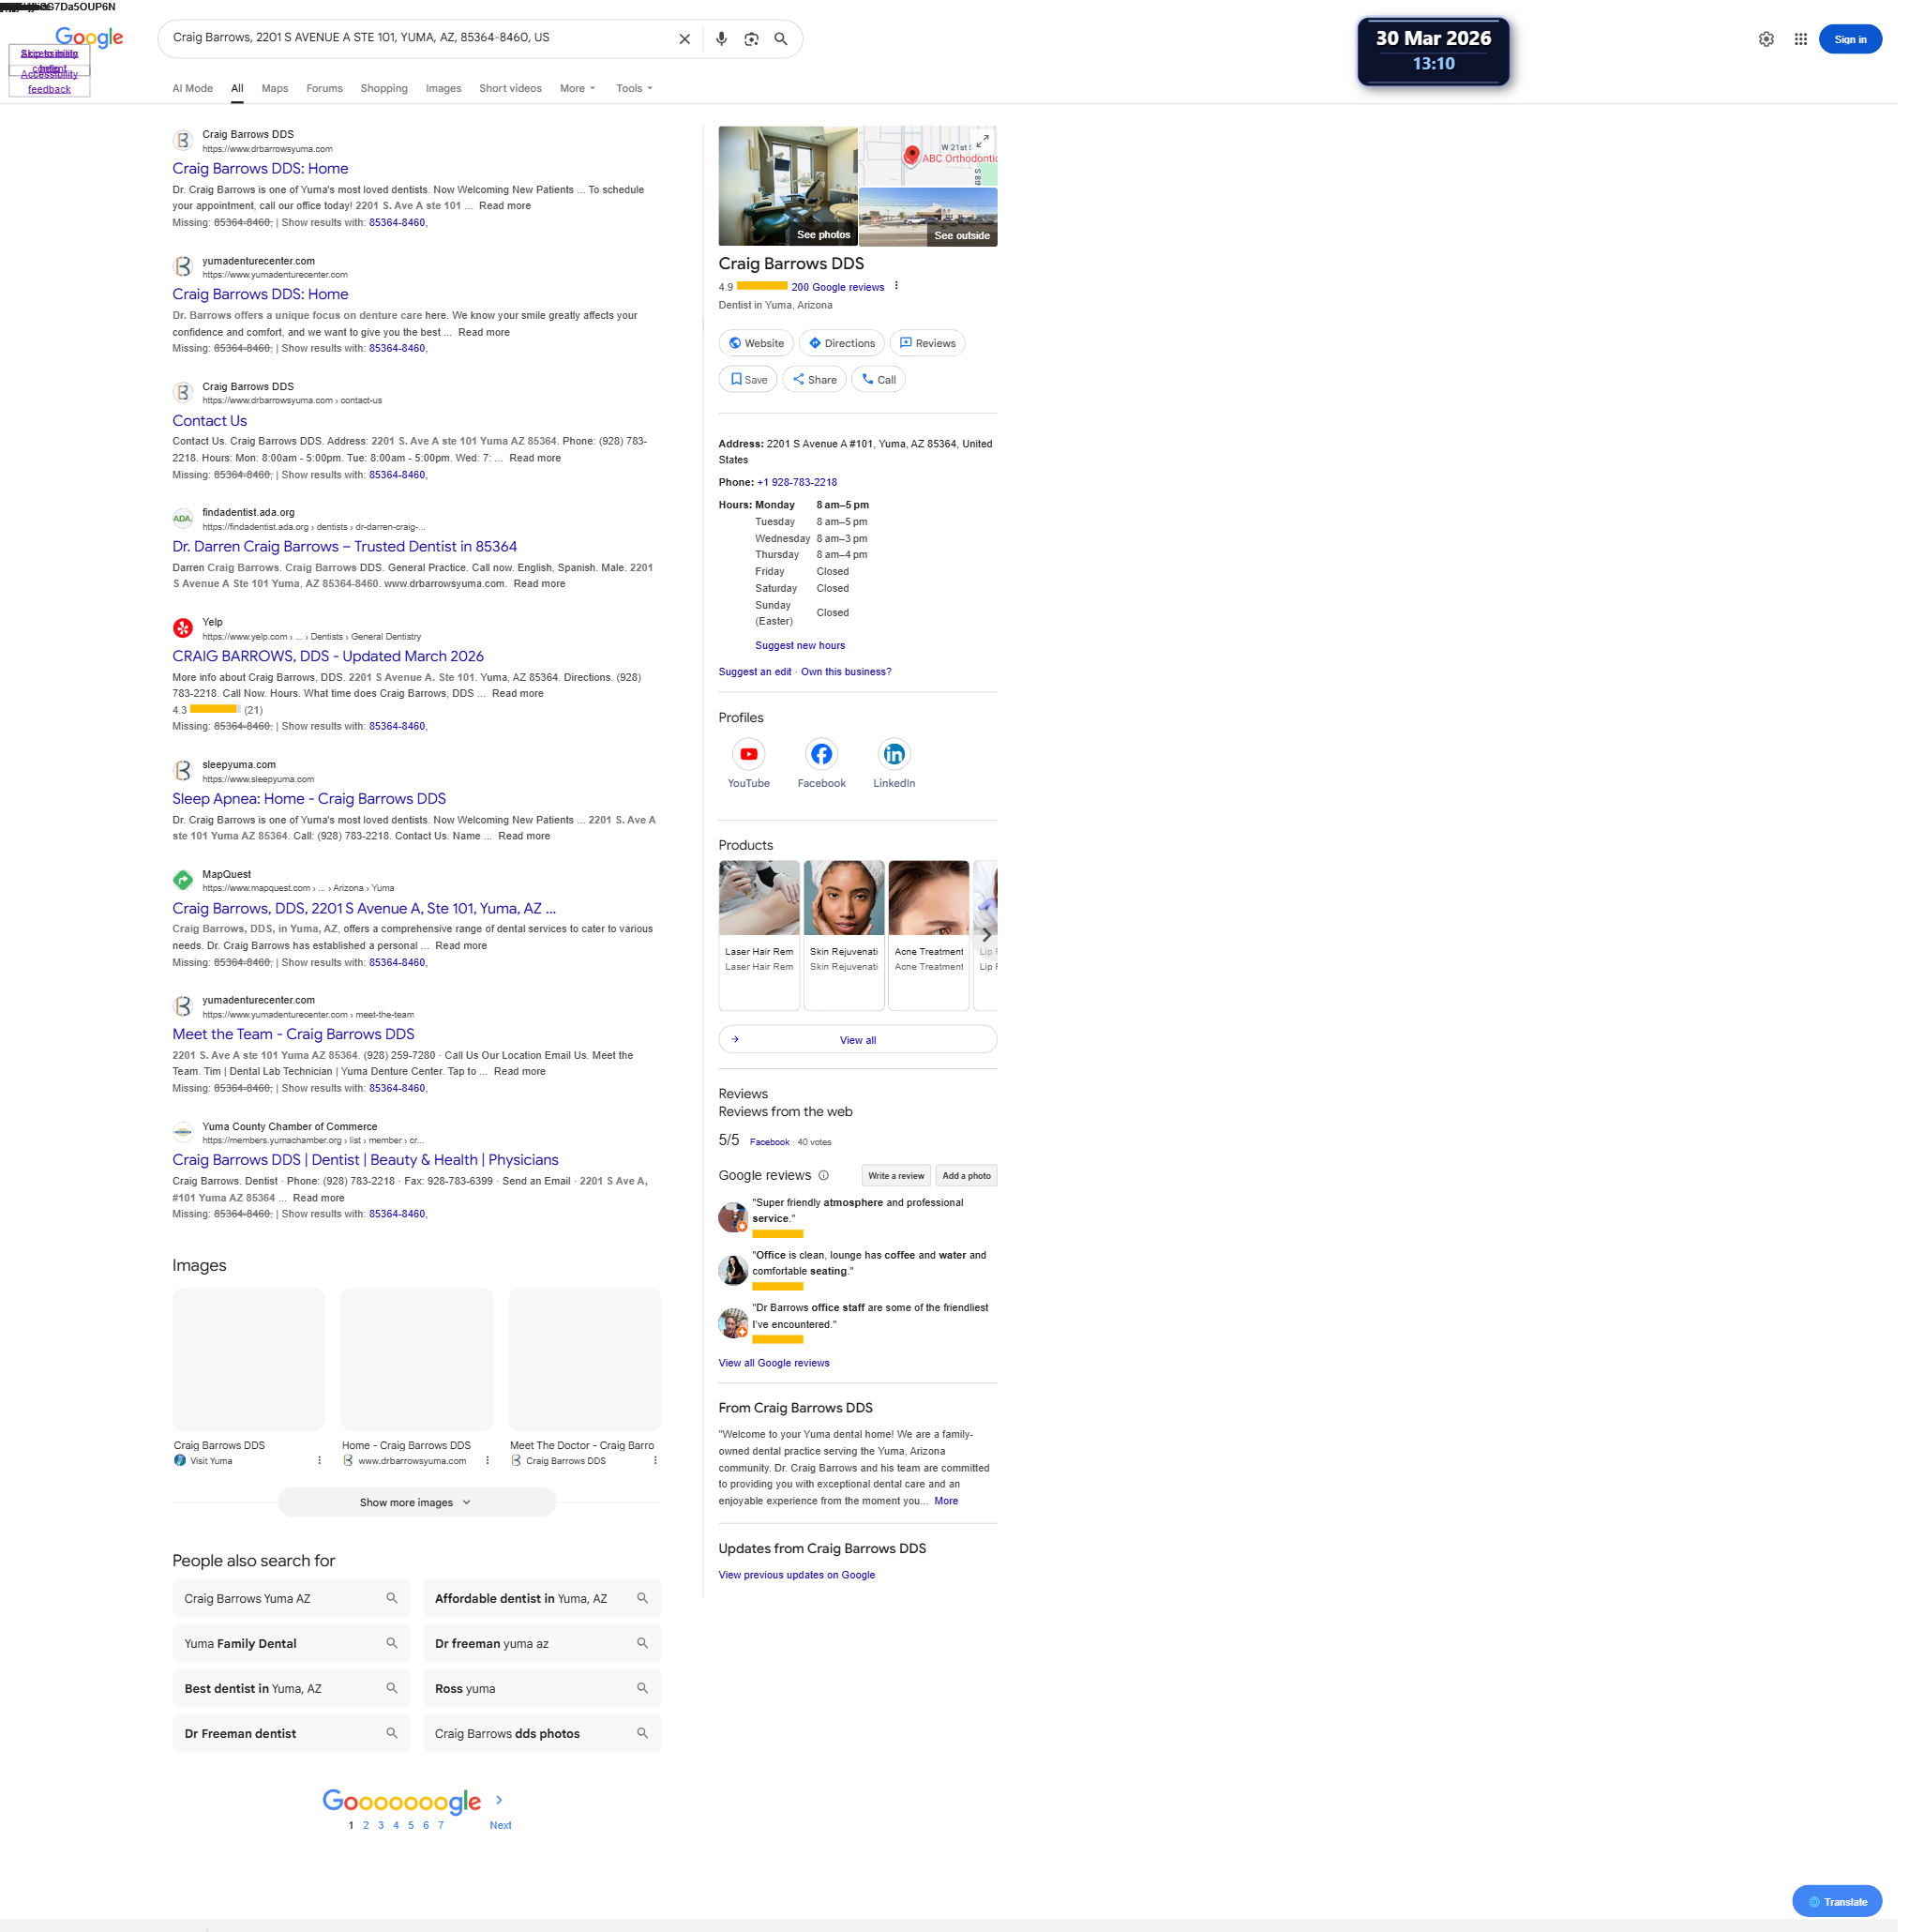Go to results page 2
The height and width of the screenshot is (1932, 1909).
[366, 1825]
